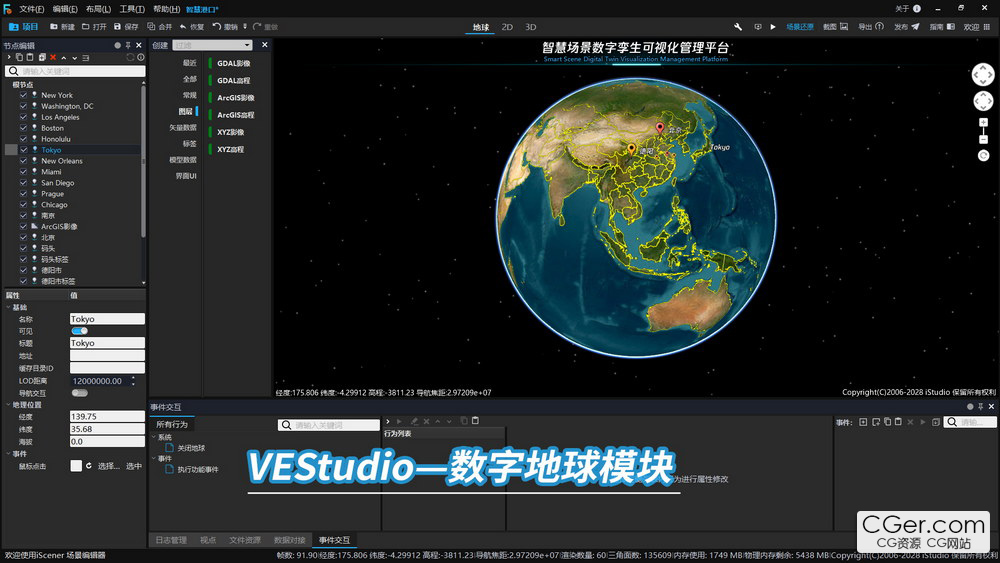1000x563 pixels.
Task: Move node up in node editor
Action: tap(64, 57)
